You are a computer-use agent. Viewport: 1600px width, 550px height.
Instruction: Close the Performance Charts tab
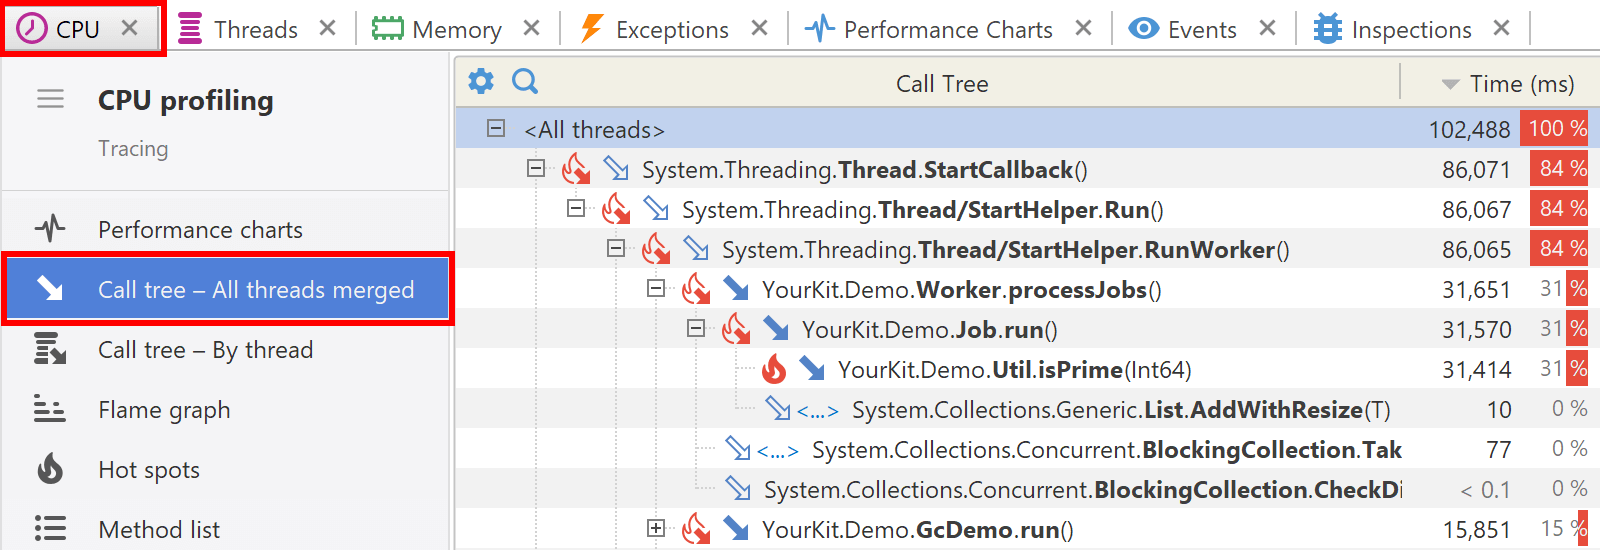(x=1083, y=29)
